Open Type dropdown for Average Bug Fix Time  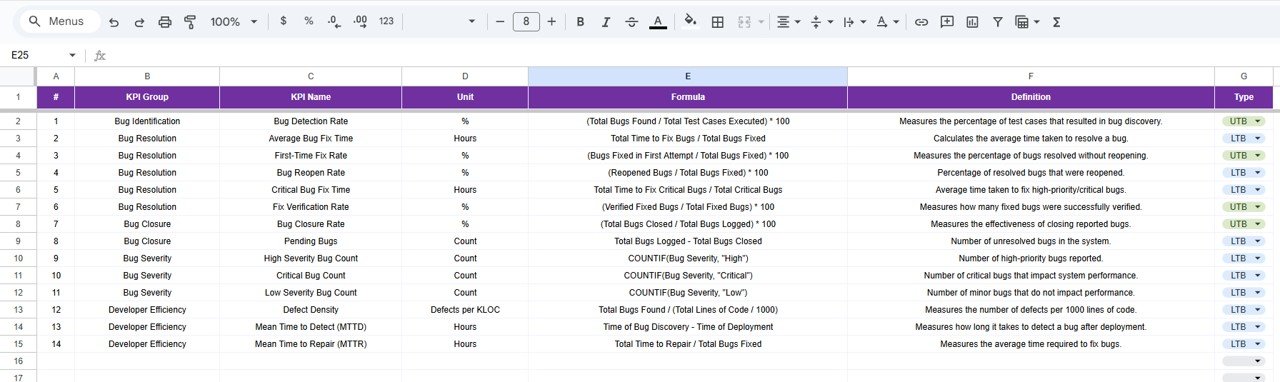coord(1257,138)
